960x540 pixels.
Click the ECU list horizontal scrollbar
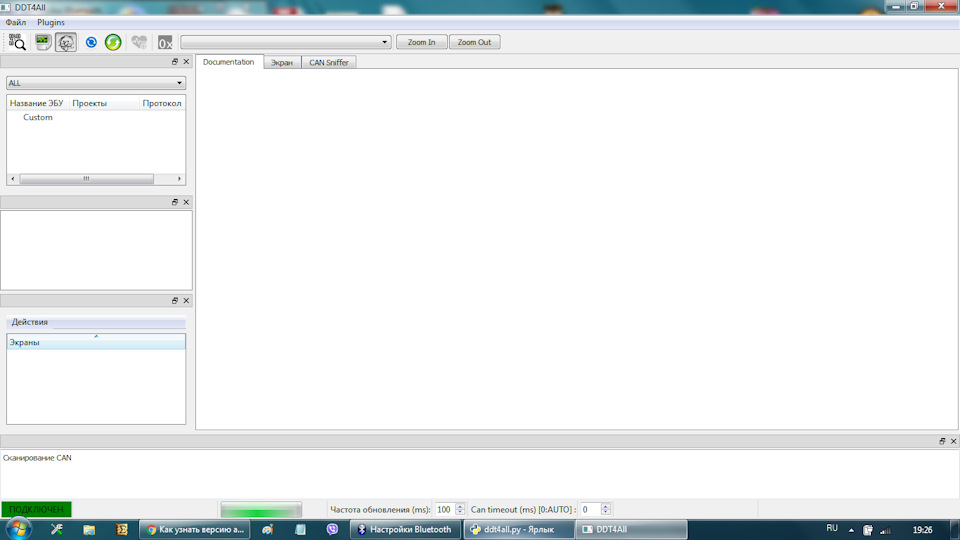pos(86,179)
